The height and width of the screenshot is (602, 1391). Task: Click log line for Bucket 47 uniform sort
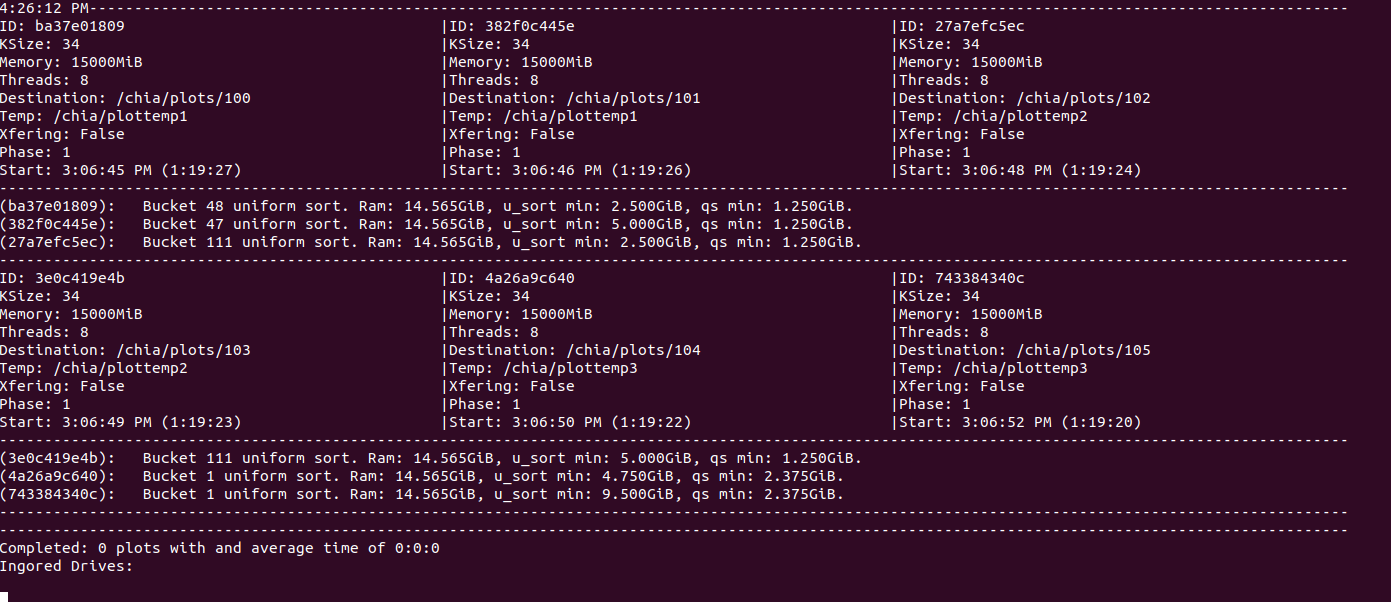pyautogui.click(x=426, y=224)
